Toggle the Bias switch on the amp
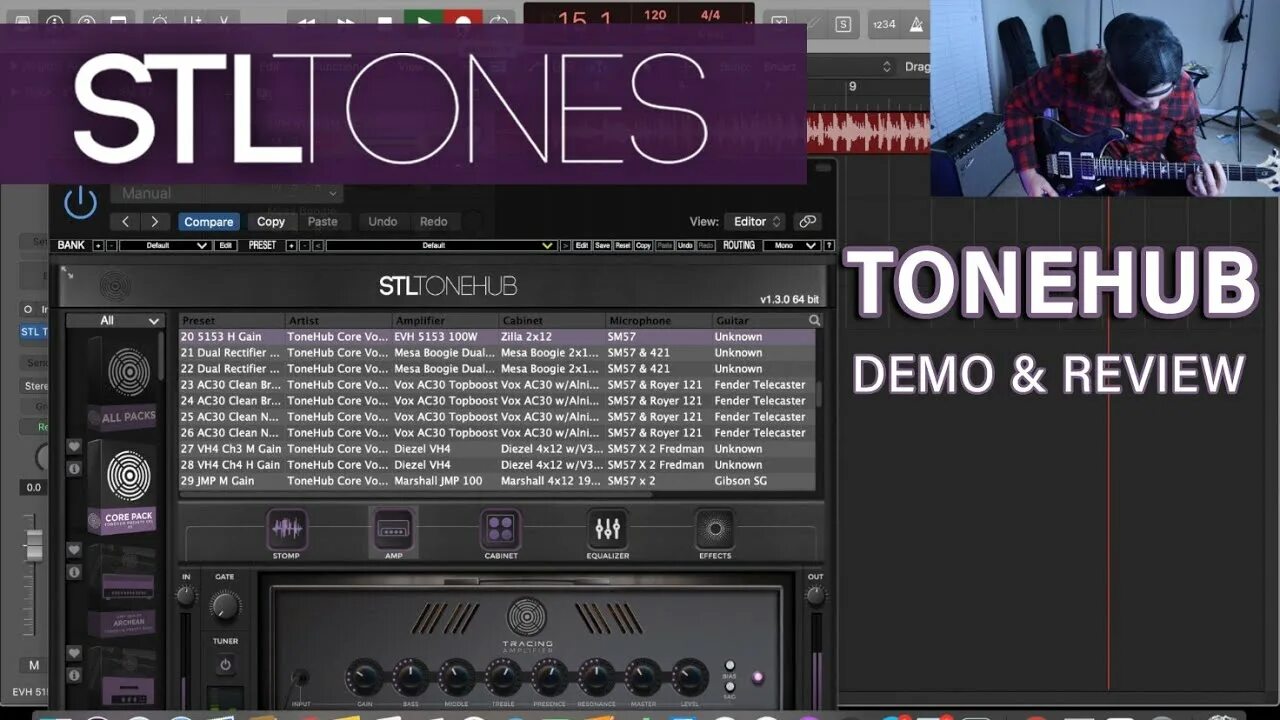The height and width of the screenshot is (720, 1280). tap(730, 665)
